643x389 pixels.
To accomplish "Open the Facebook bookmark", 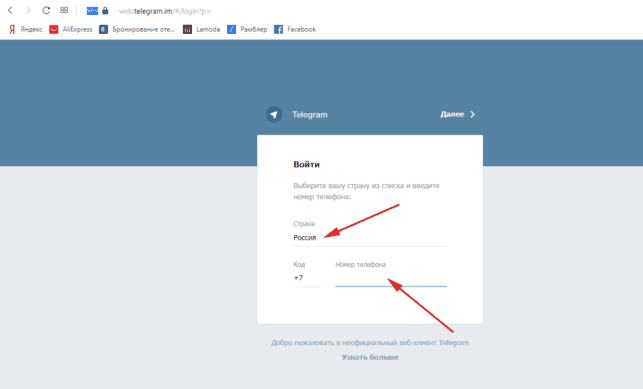I will click(x=295, y=29).
